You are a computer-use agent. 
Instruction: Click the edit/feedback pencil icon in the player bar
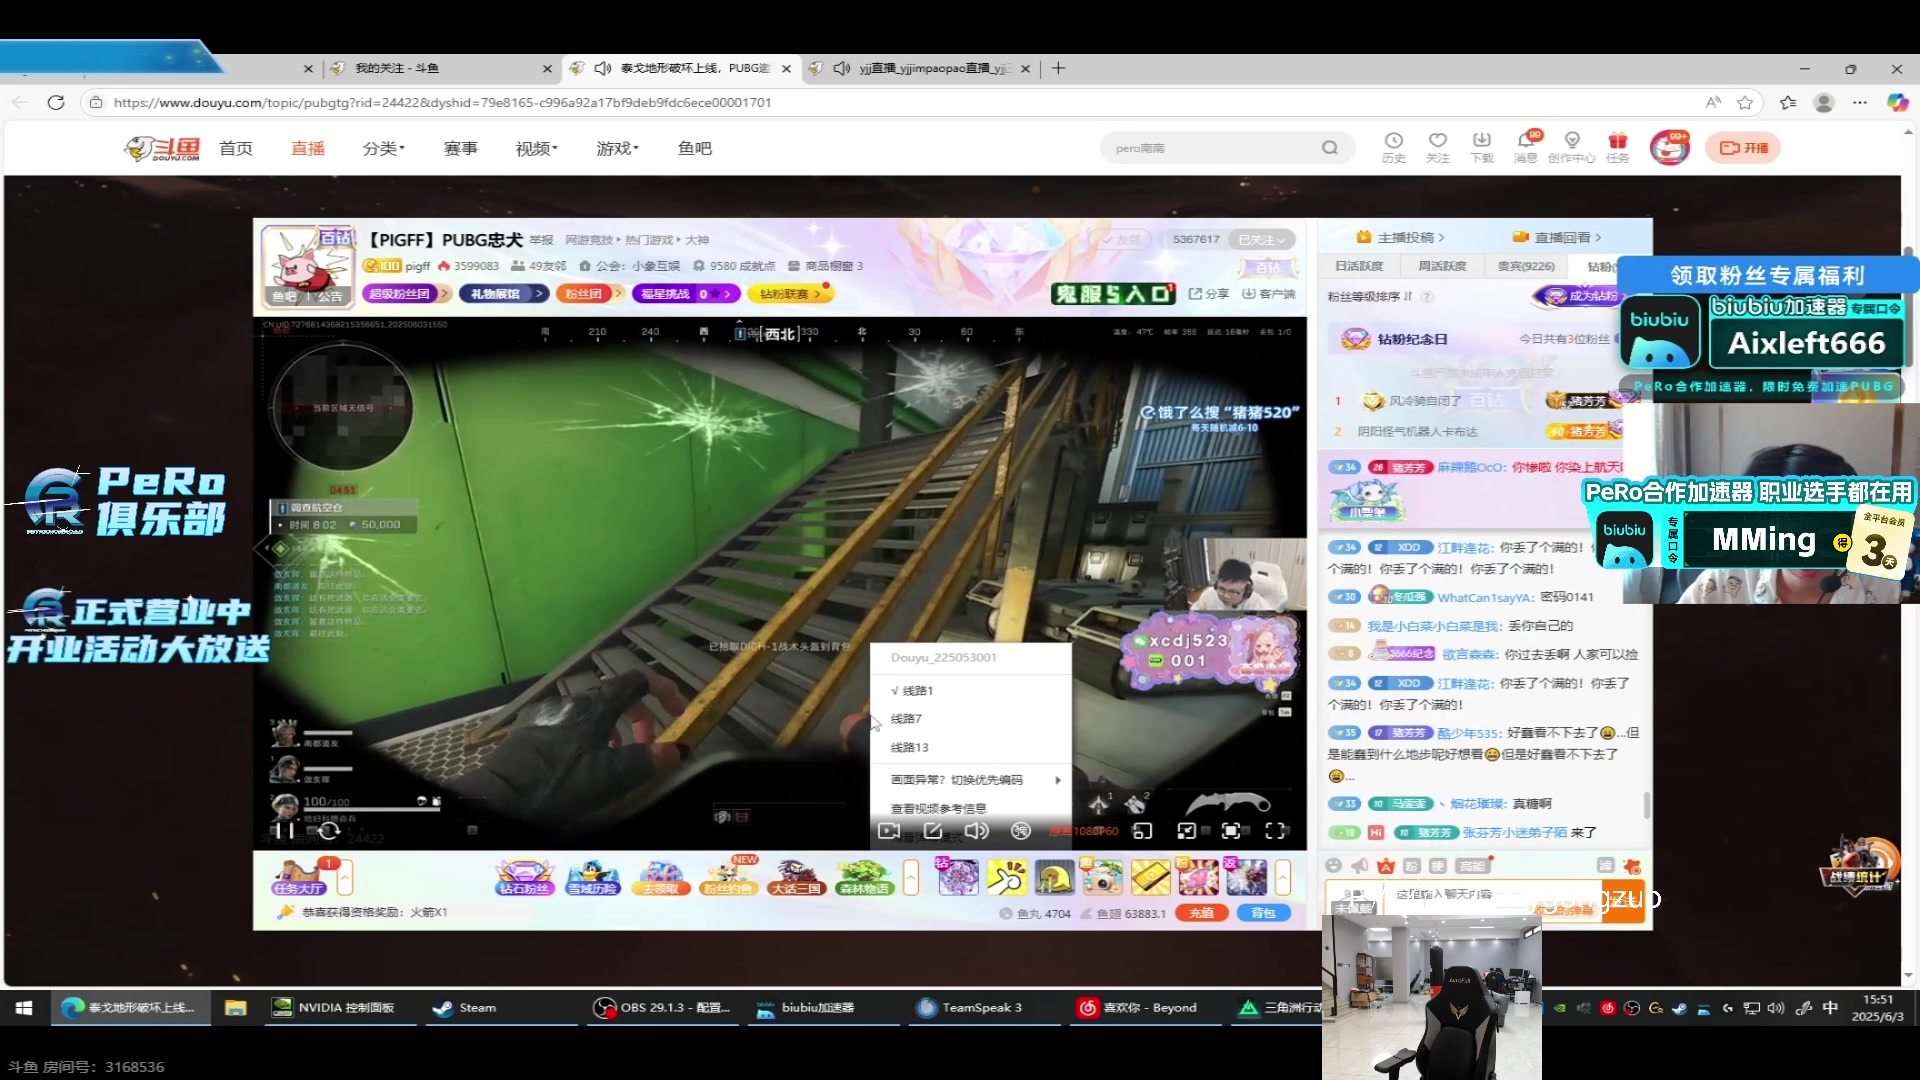pos(933,831)
